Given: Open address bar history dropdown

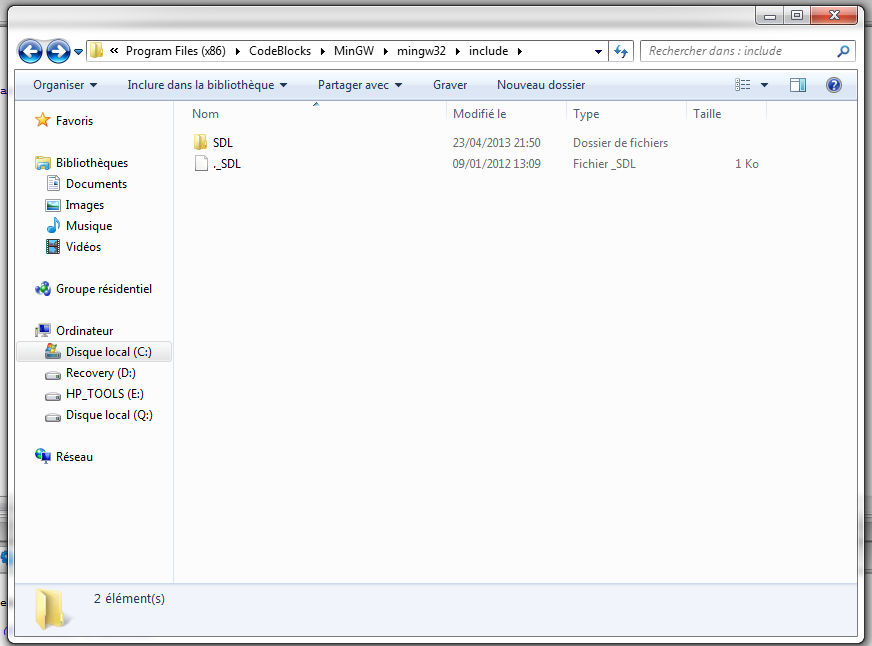Looking at the screenshot, I should tap(598, 52).
